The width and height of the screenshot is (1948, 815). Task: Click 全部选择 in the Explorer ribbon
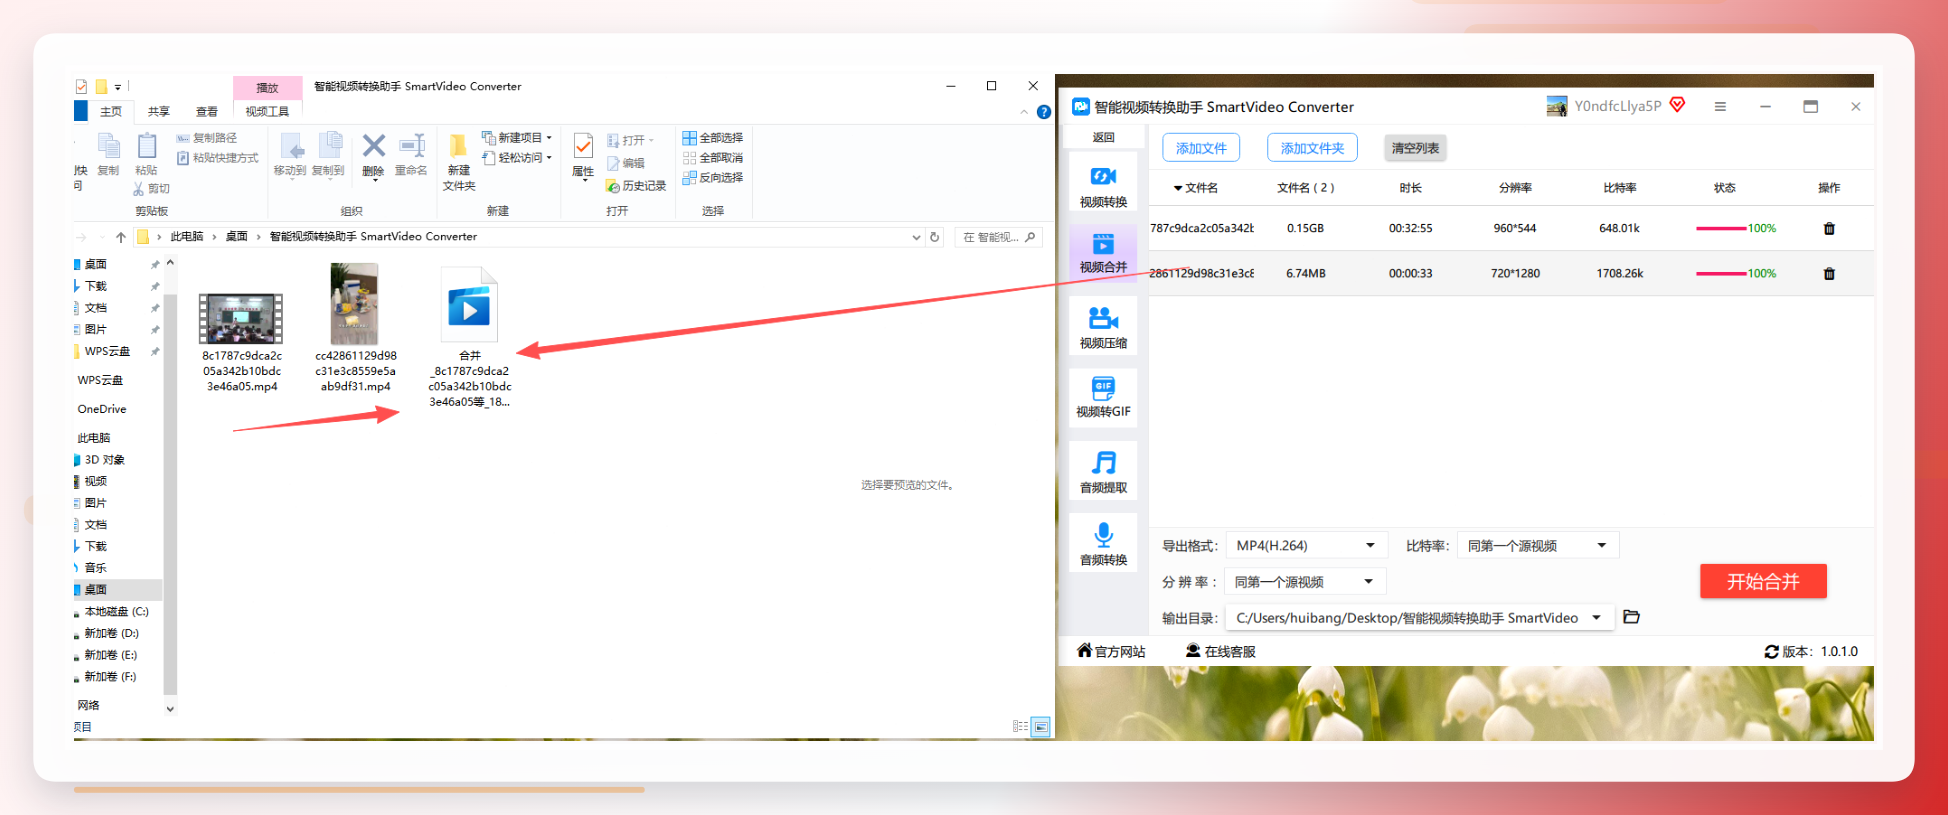713,138
